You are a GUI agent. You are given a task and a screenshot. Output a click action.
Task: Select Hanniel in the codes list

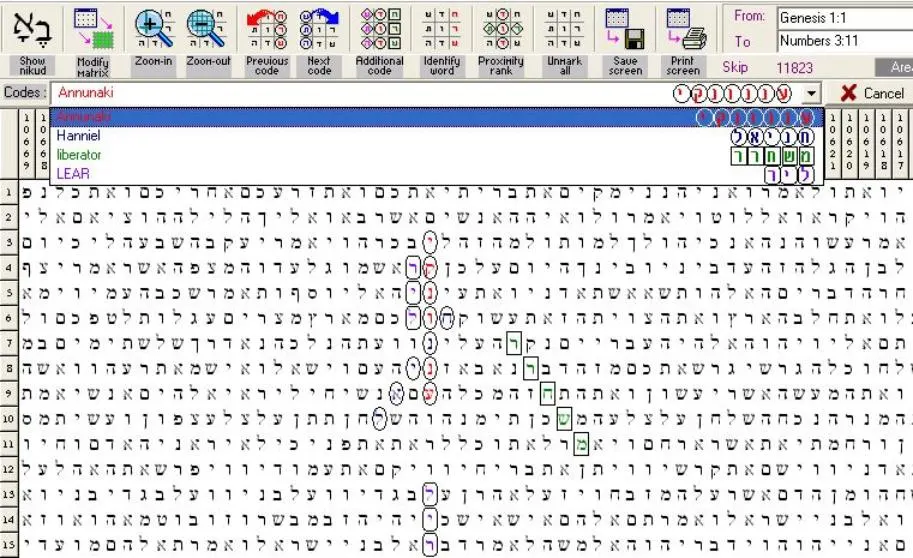[x=437, y=136]
